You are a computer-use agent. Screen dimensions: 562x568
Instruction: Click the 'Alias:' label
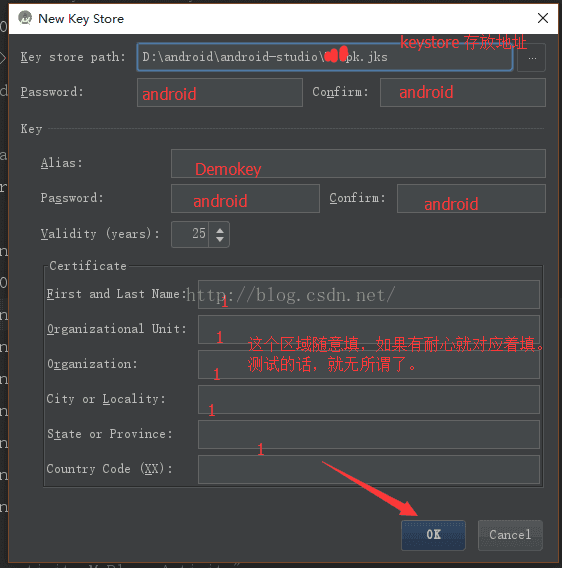tap(62, 163)
